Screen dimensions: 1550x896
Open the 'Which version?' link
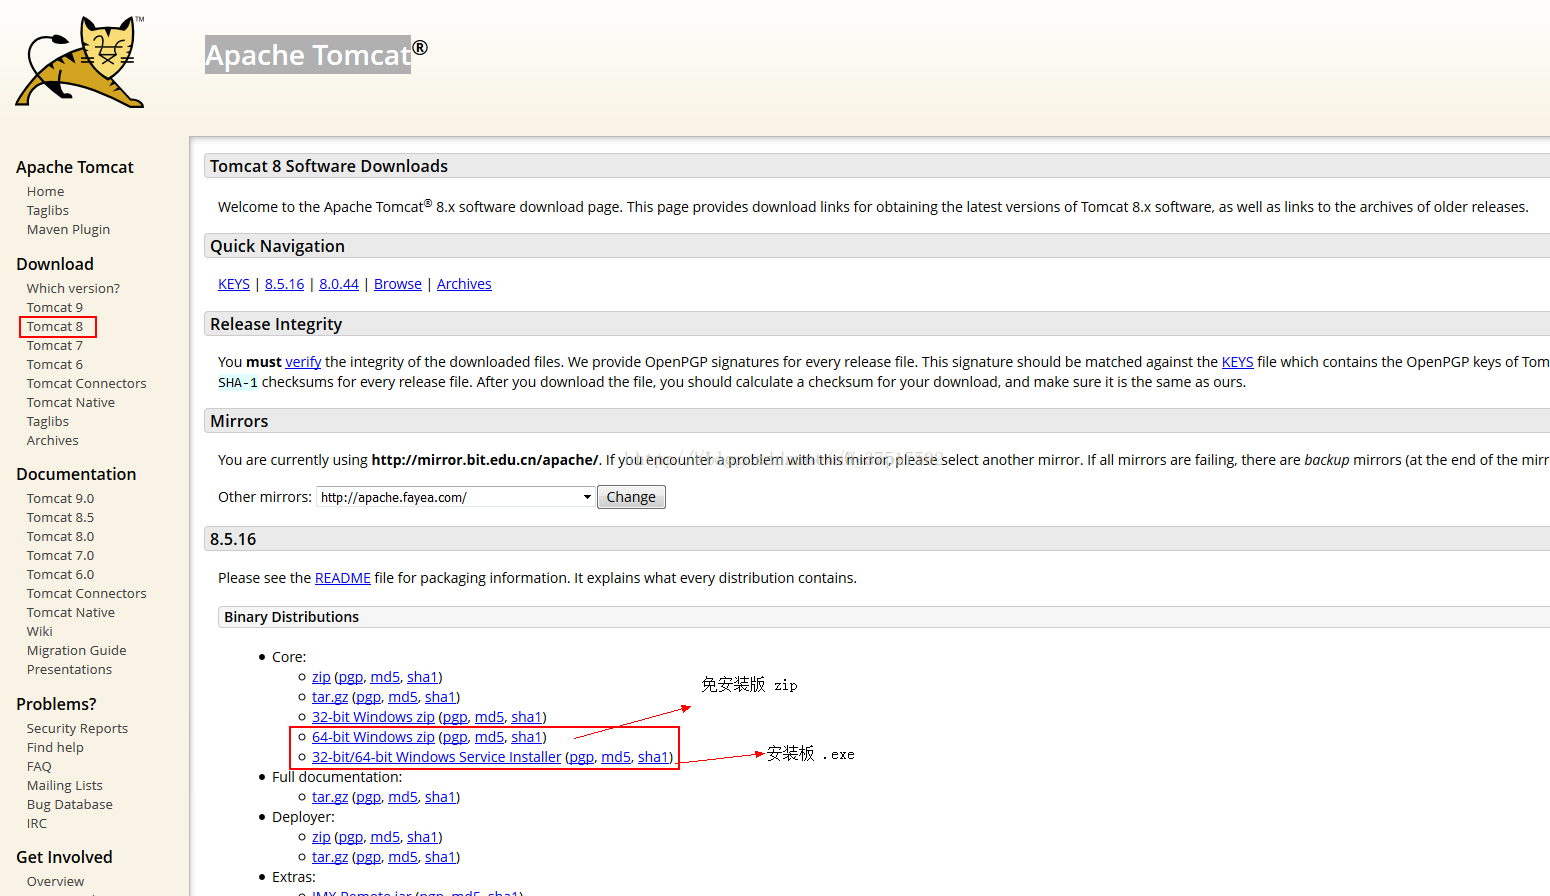(x=73, y=288)
